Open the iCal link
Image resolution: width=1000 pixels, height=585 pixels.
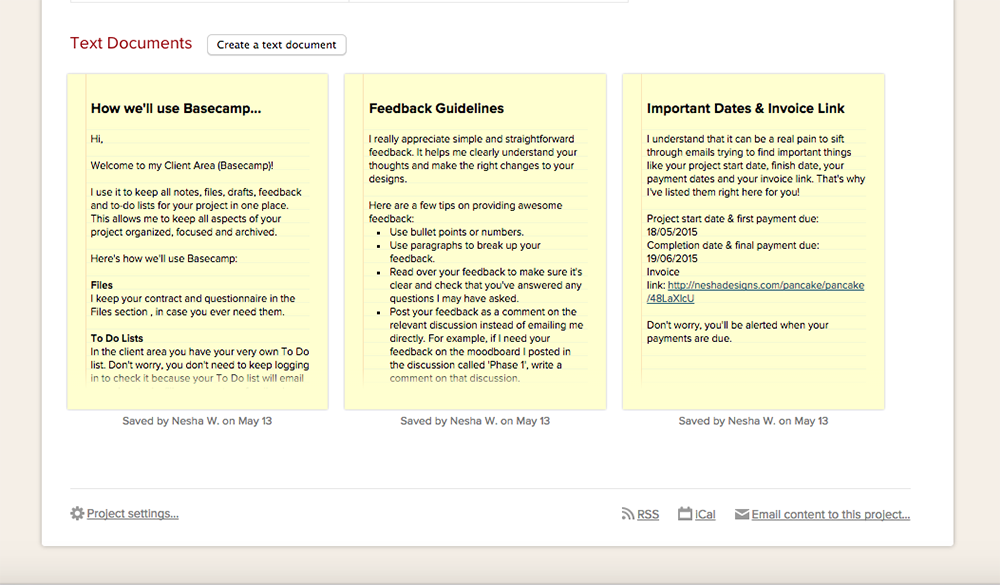point(705,514)
